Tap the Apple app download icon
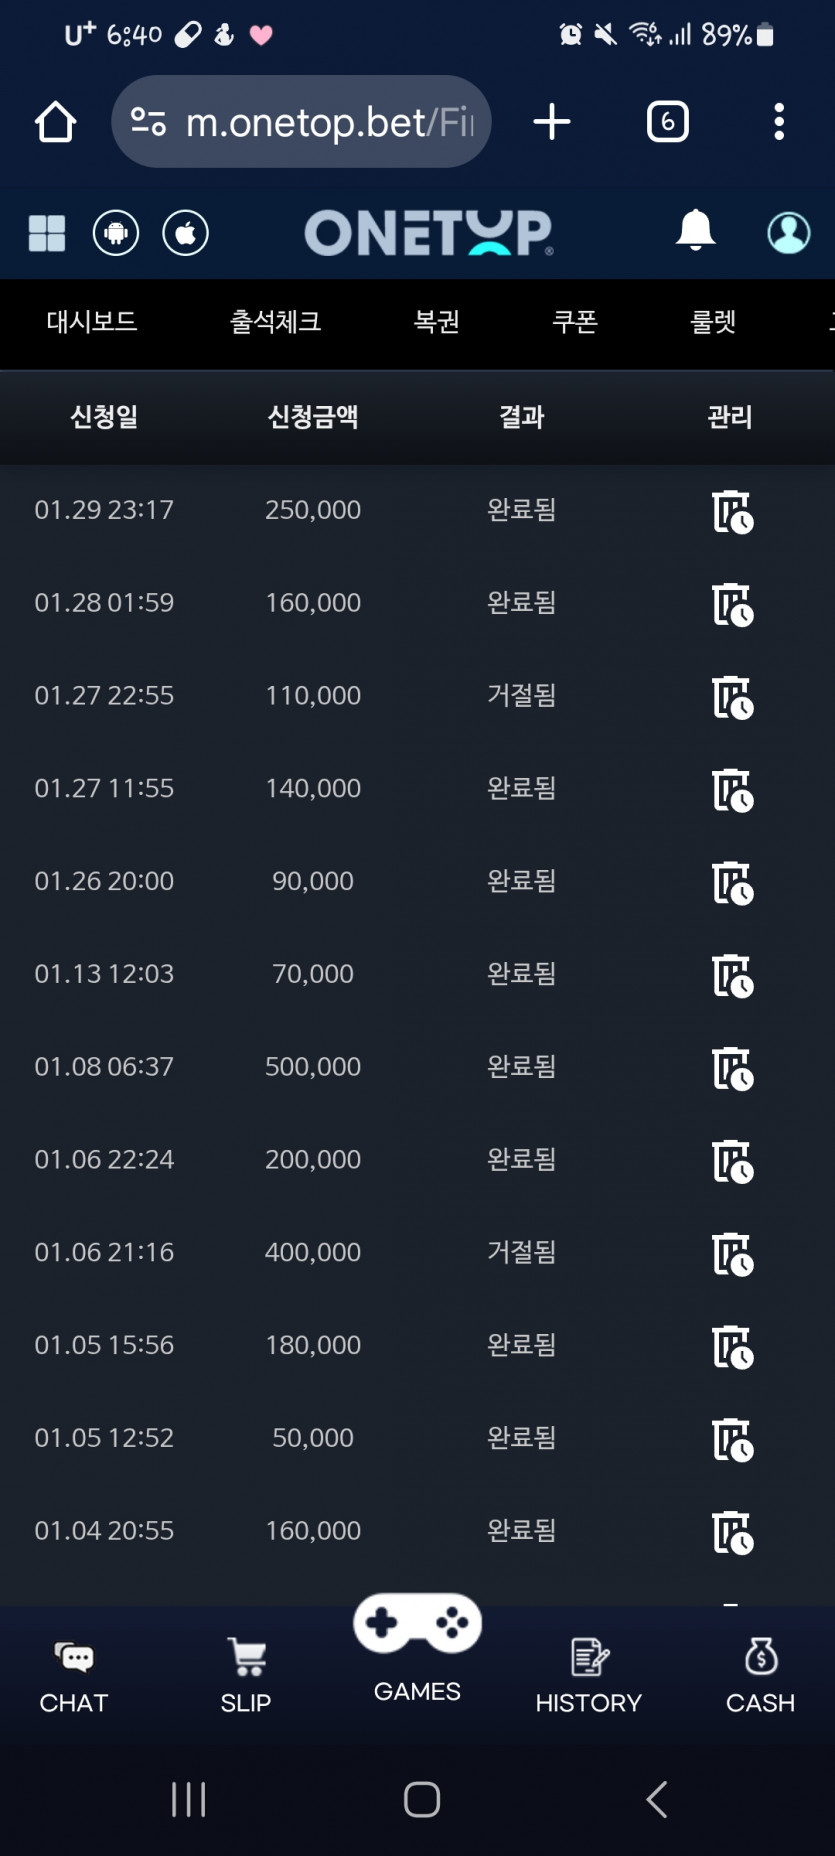The width and height of the screenshot is (835, 1856). coord(186,233)
